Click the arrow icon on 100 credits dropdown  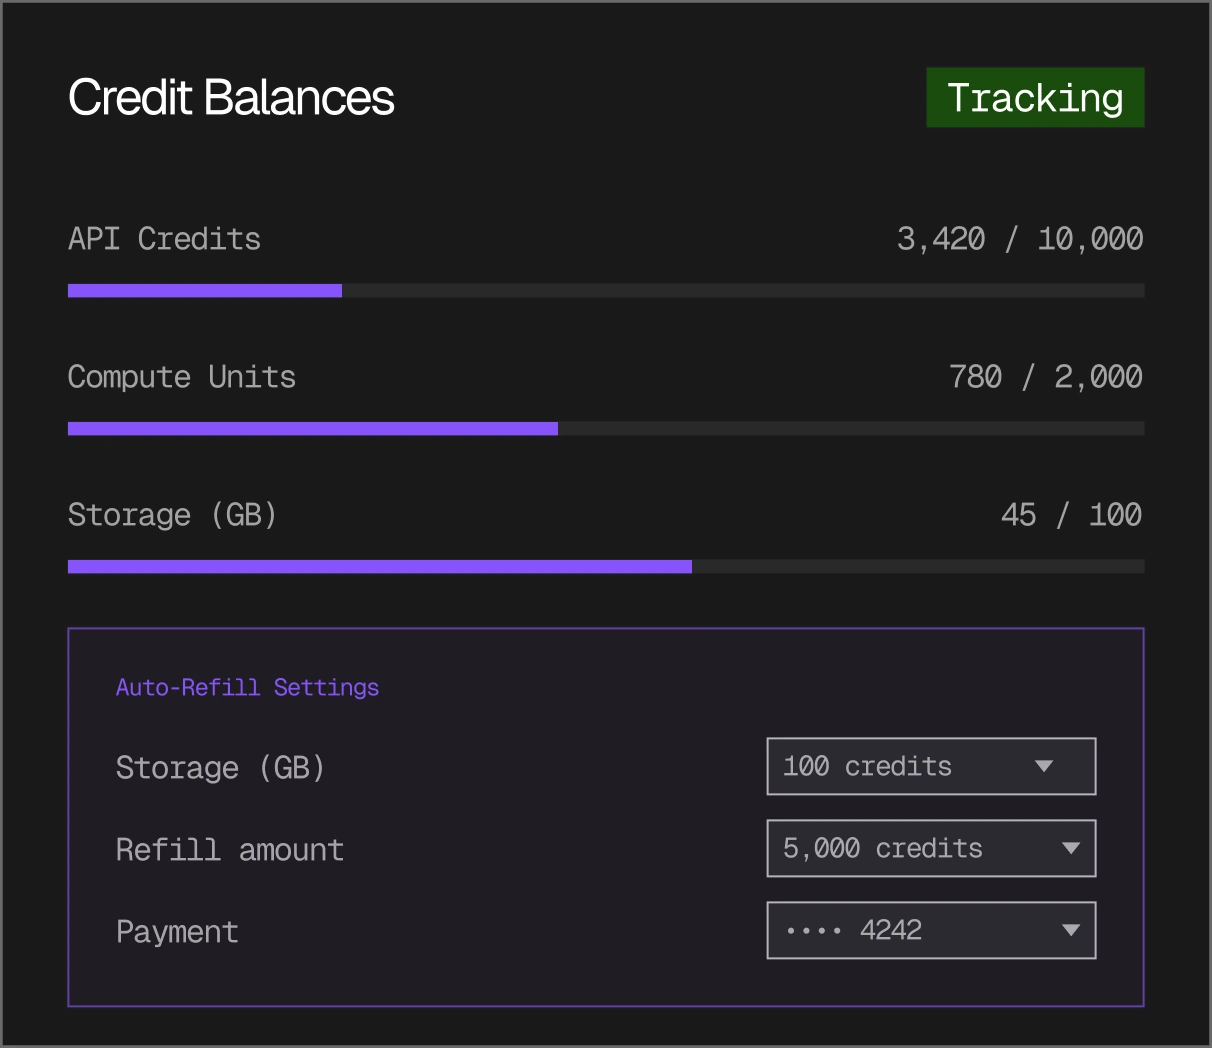click(x=1044, y=766)
